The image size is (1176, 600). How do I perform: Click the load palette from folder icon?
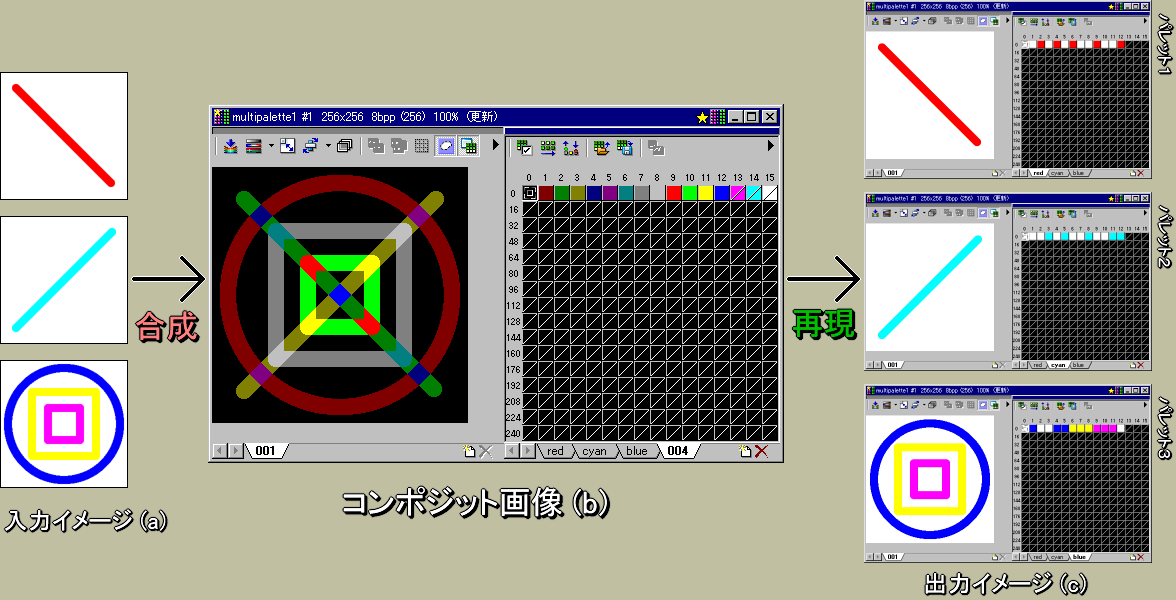pyautogui.click(x=601, y=148)
